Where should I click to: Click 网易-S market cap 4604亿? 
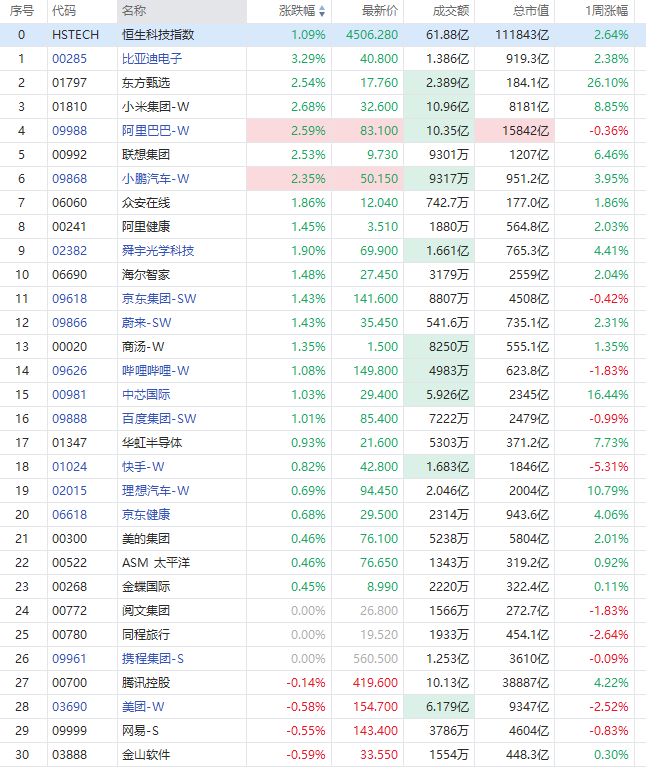pyautogui.click(x=529, y=731)
